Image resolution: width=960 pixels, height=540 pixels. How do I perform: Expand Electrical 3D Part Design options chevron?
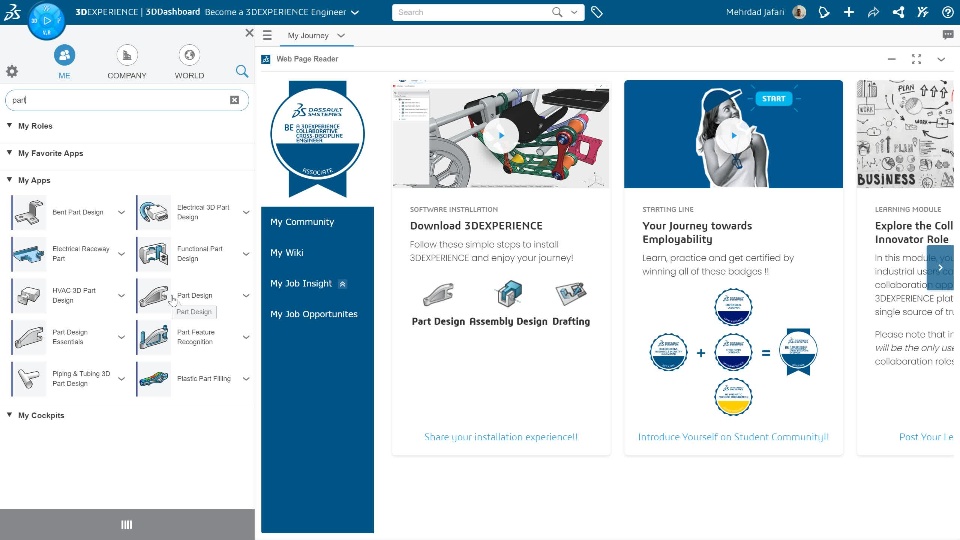pos(246,212)
